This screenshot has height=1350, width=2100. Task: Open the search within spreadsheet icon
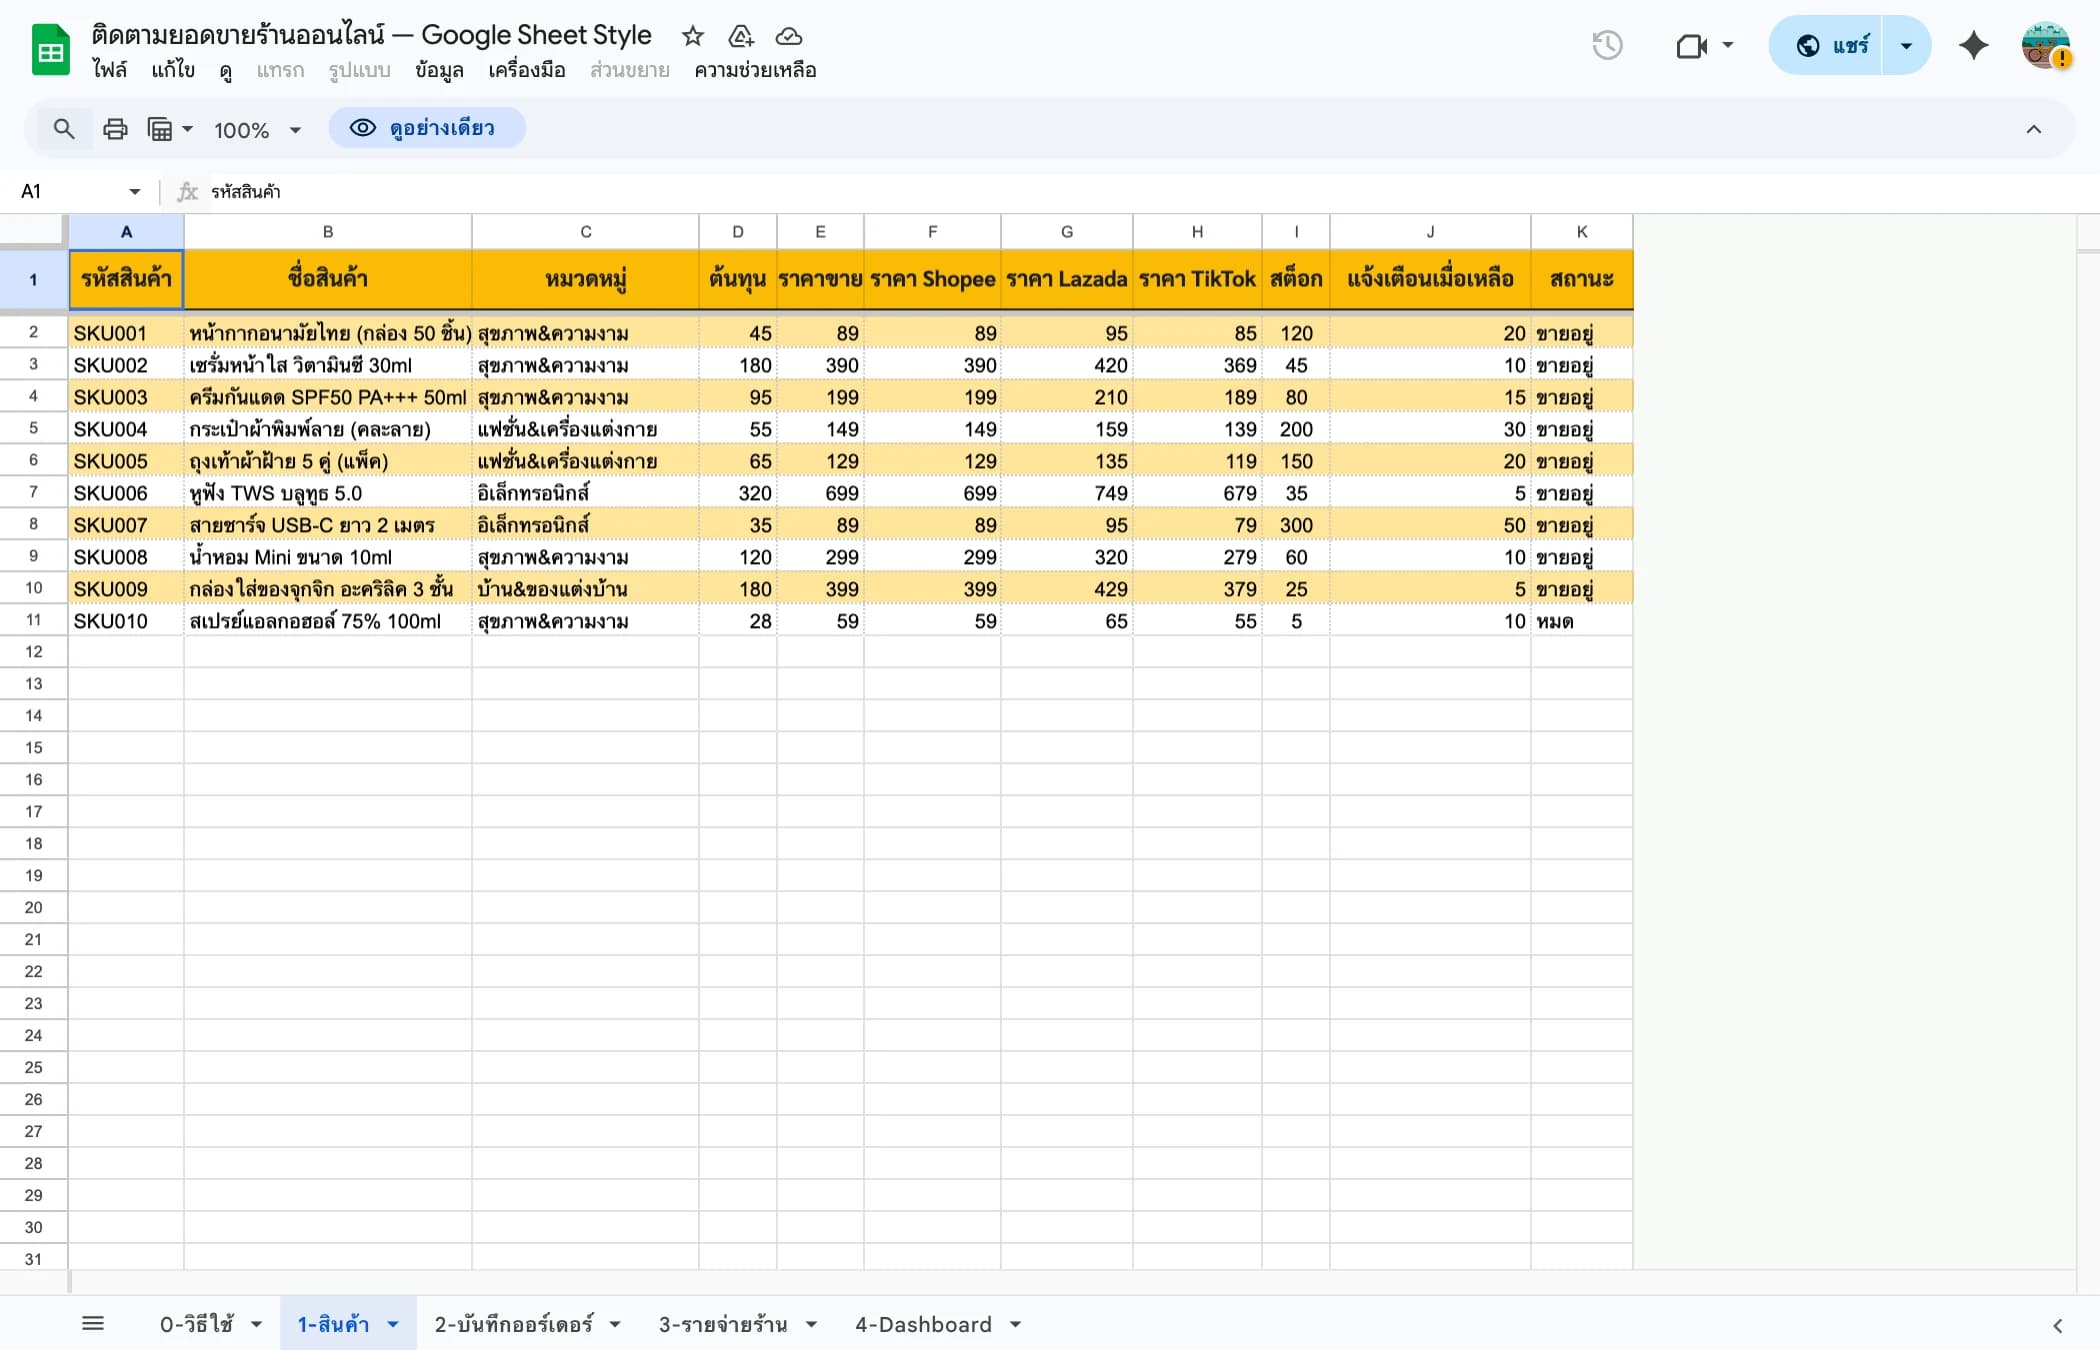pos(63,128)
